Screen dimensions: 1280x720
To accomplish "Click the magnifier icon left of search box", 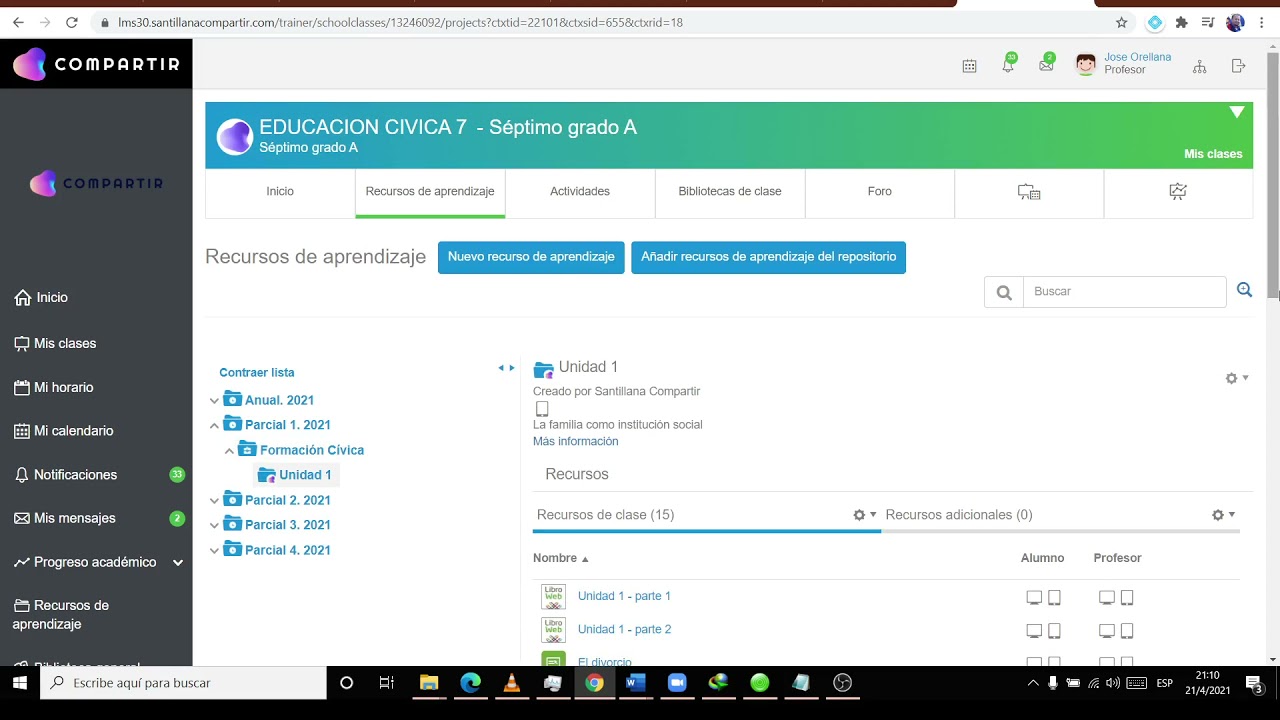I will coord(1004,292).
